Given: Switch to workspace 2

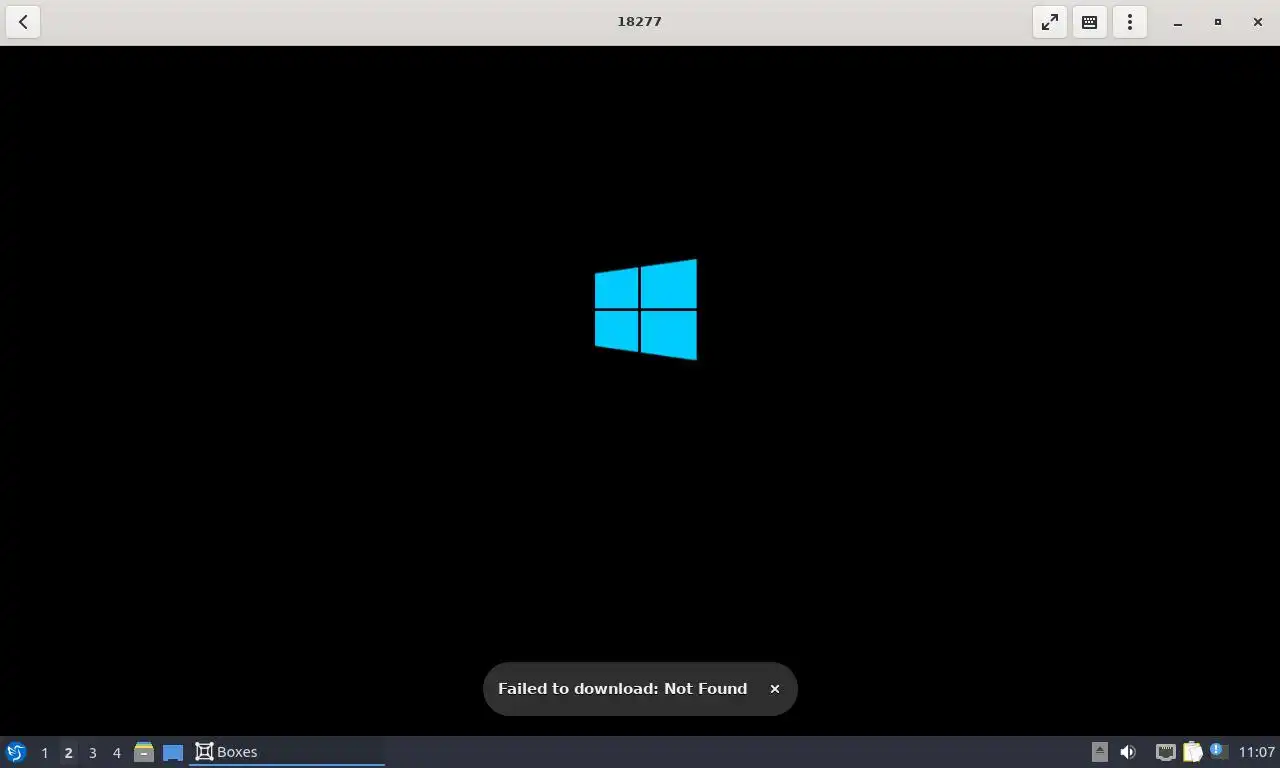Looking at the screenshot, I should [68, 753].
